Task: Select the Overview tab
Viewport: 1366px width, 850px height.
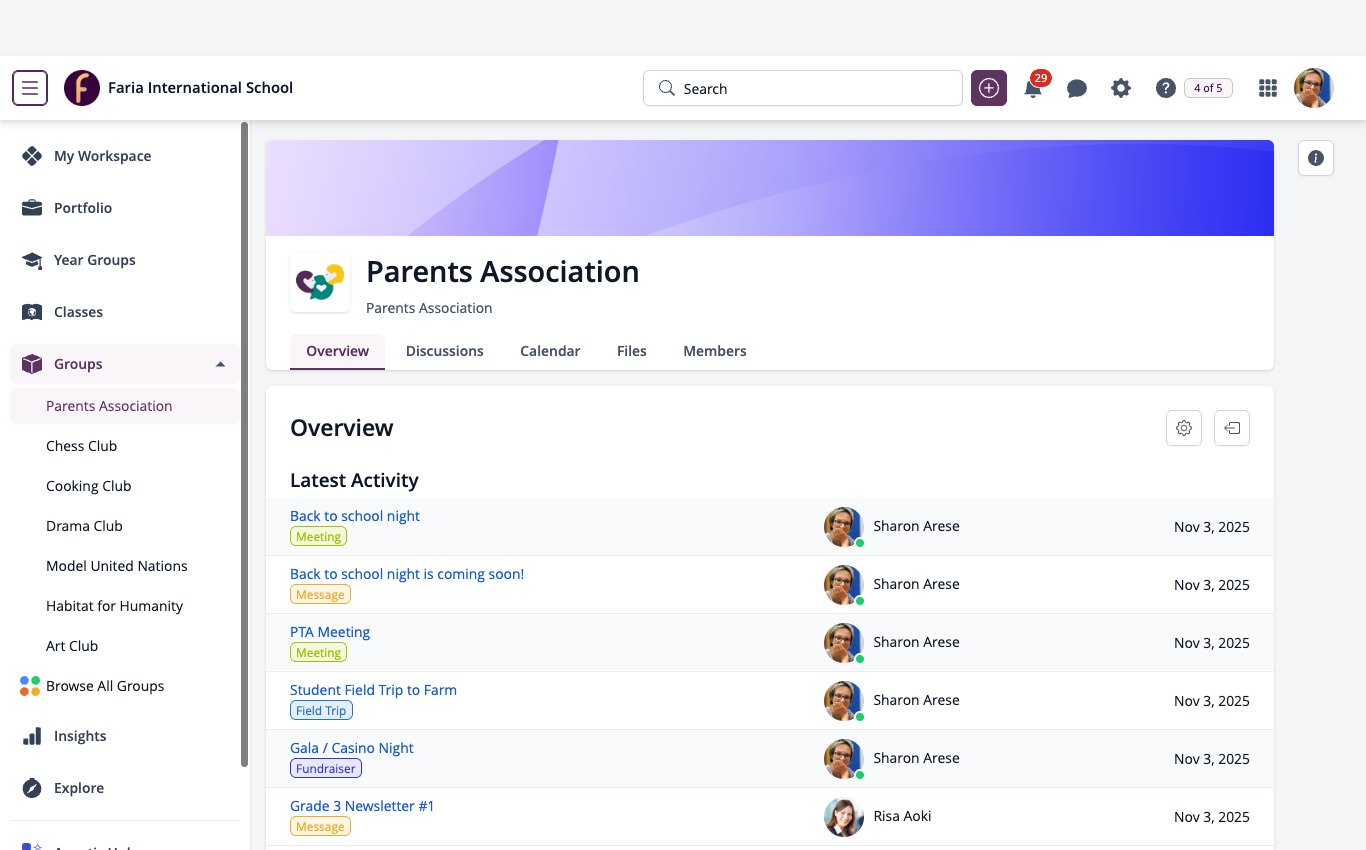Action: [x=338, y=351]
